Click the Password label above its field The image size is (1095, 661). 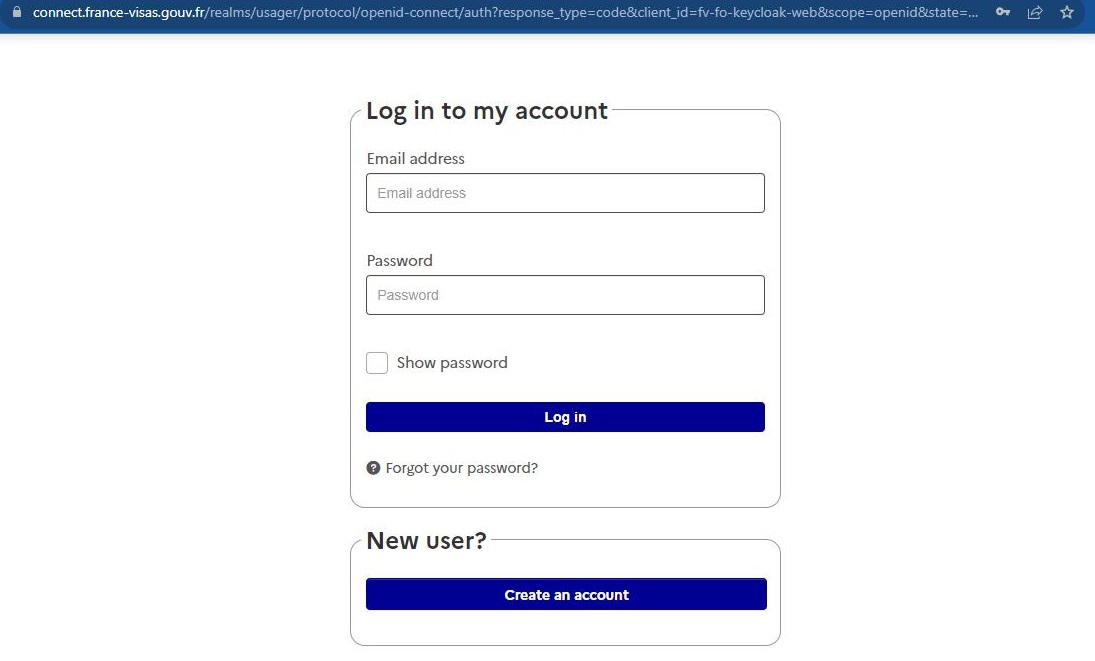pyautogui.click(x=399, y=260)
